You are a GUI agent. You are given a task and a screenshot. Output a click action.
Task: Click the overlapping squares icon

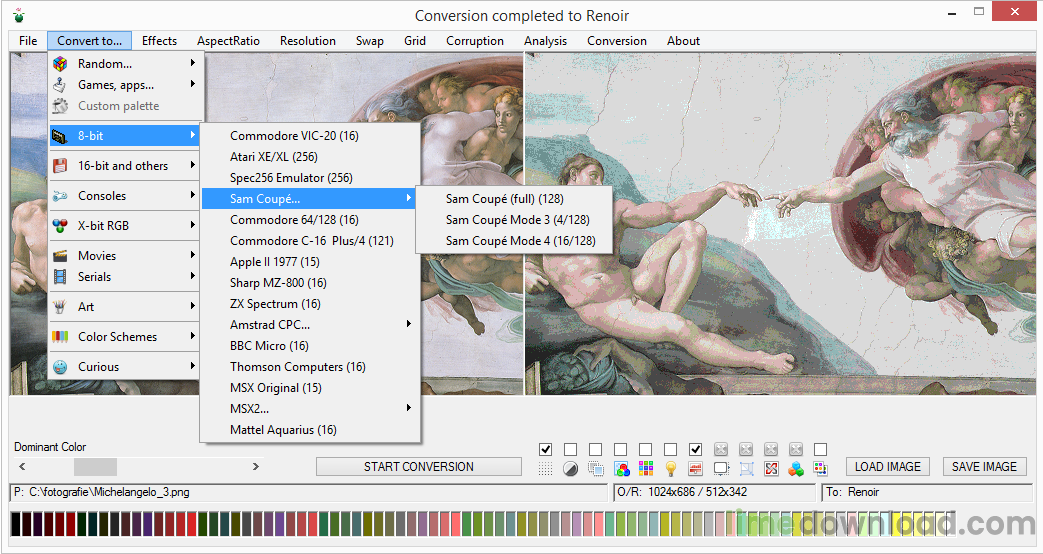[595, 468]
